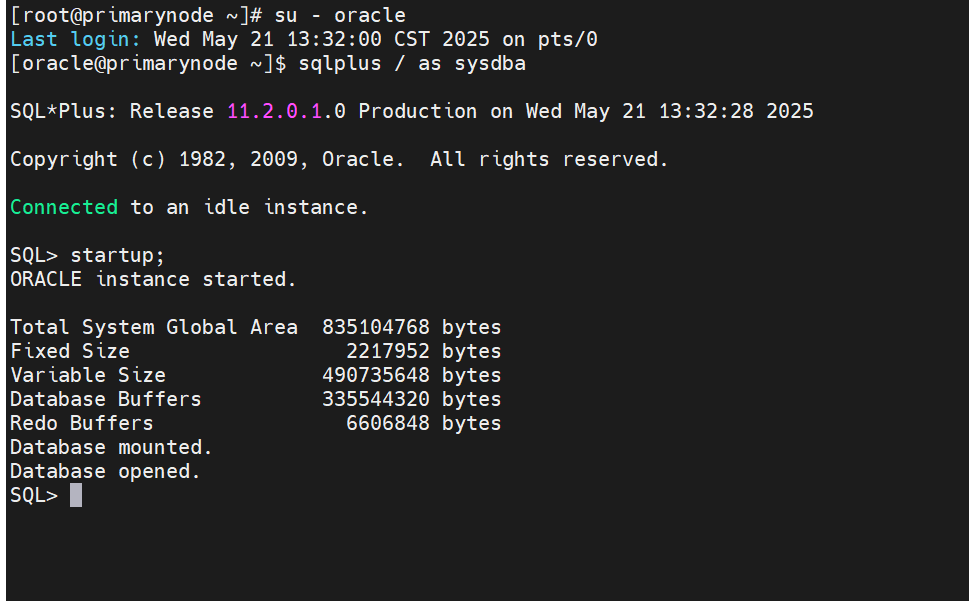The image size is (969, 601).
Task: Click the "Variable Size" label
Action: [x=88, y=375]
